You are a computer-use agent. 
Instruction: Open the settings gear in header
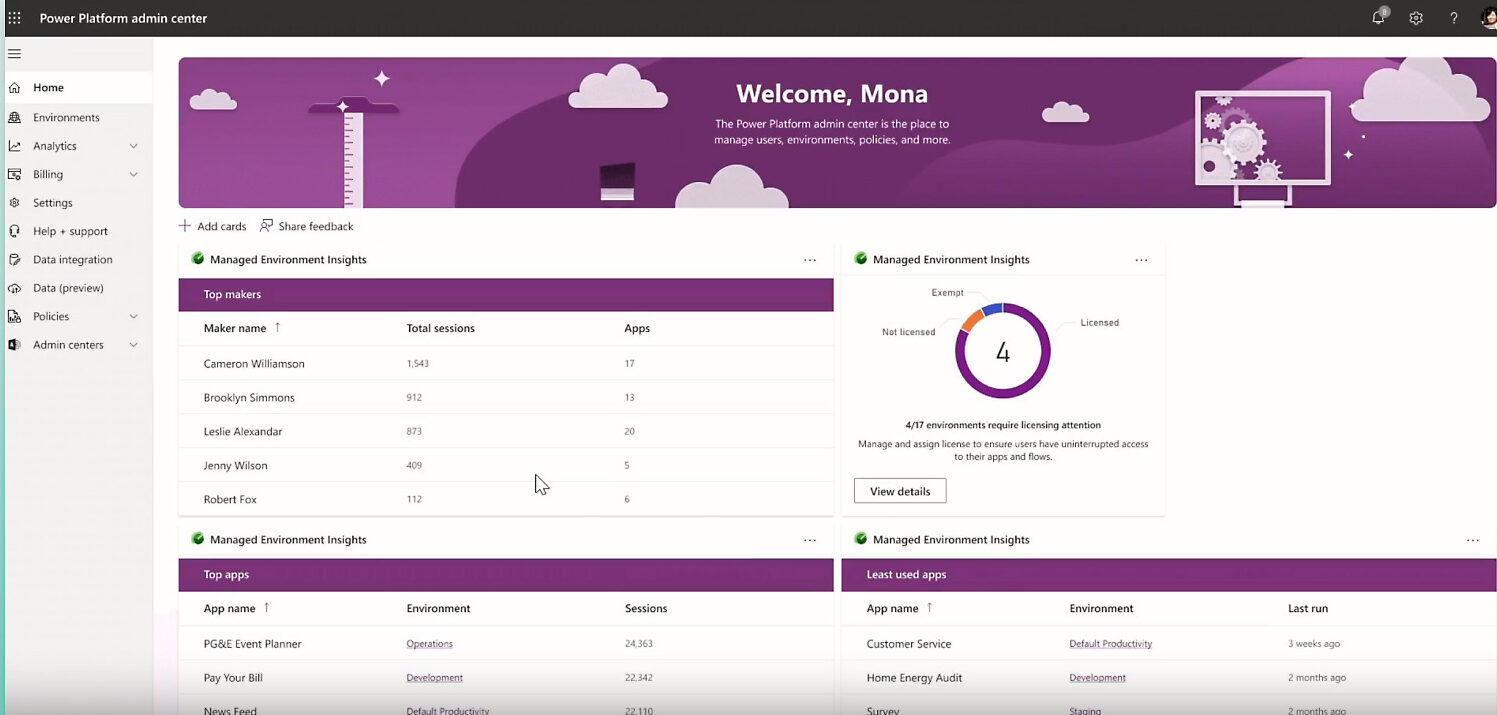pos(1416,18)
